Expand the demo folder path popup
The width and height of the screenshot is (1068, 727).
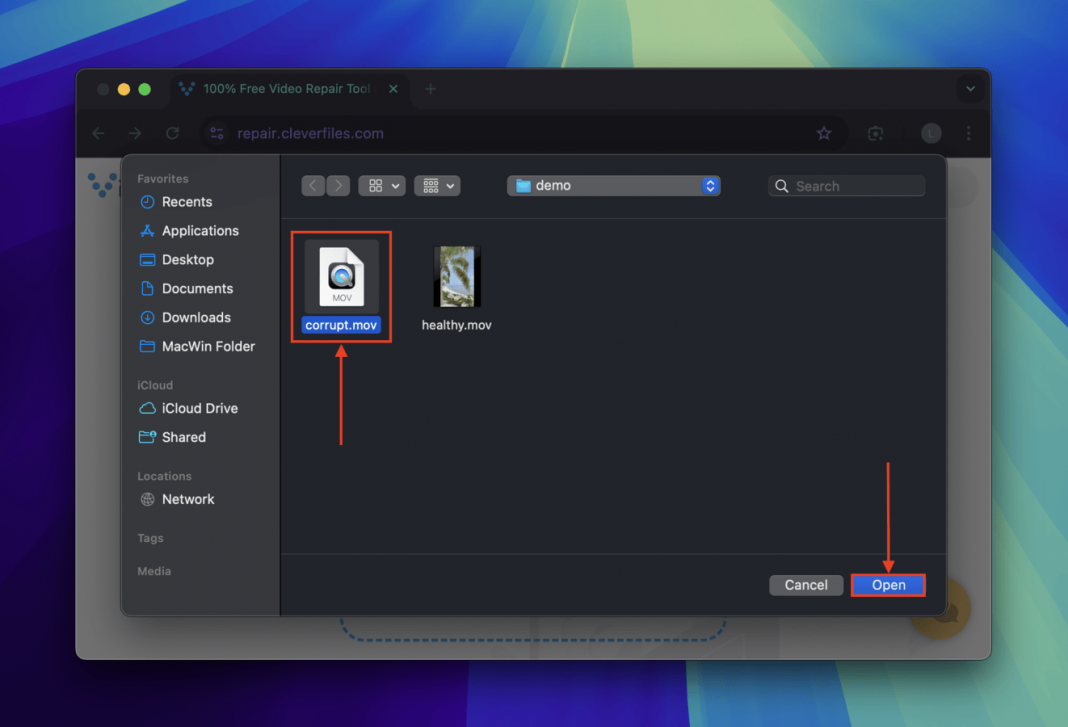[613, 186]
